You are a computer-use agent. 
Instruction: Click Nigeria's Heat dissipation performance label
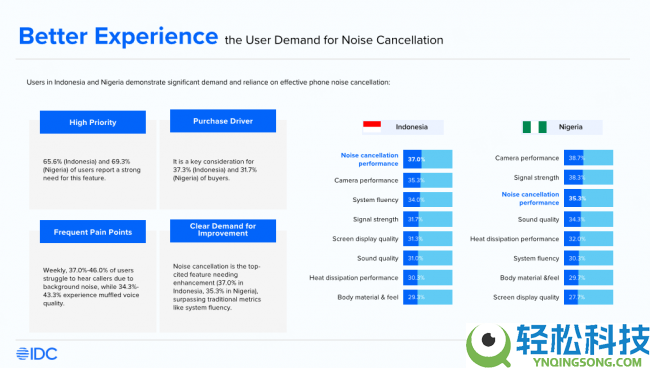click(x=514, y=239)
